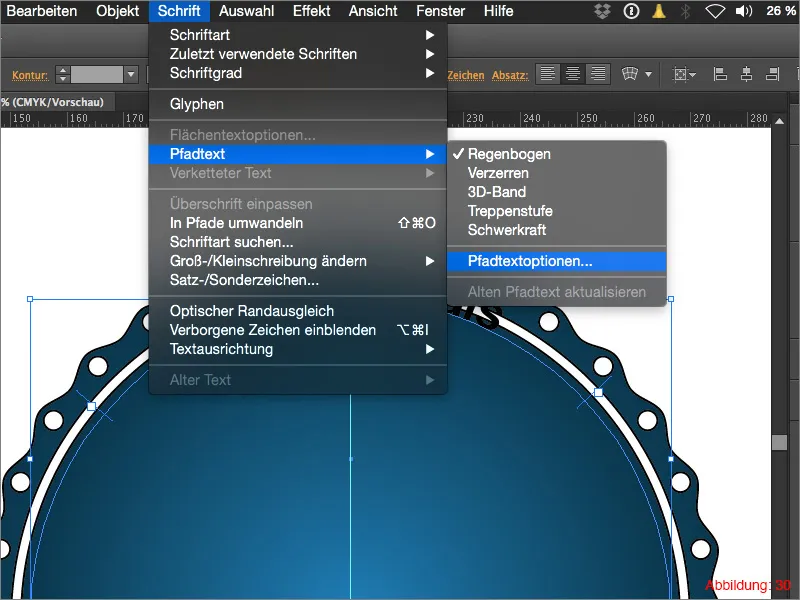Open the envelope warp dropdown arrow
Screen dimensions: 800x600
pyautogui.click(x=648, y=74)
